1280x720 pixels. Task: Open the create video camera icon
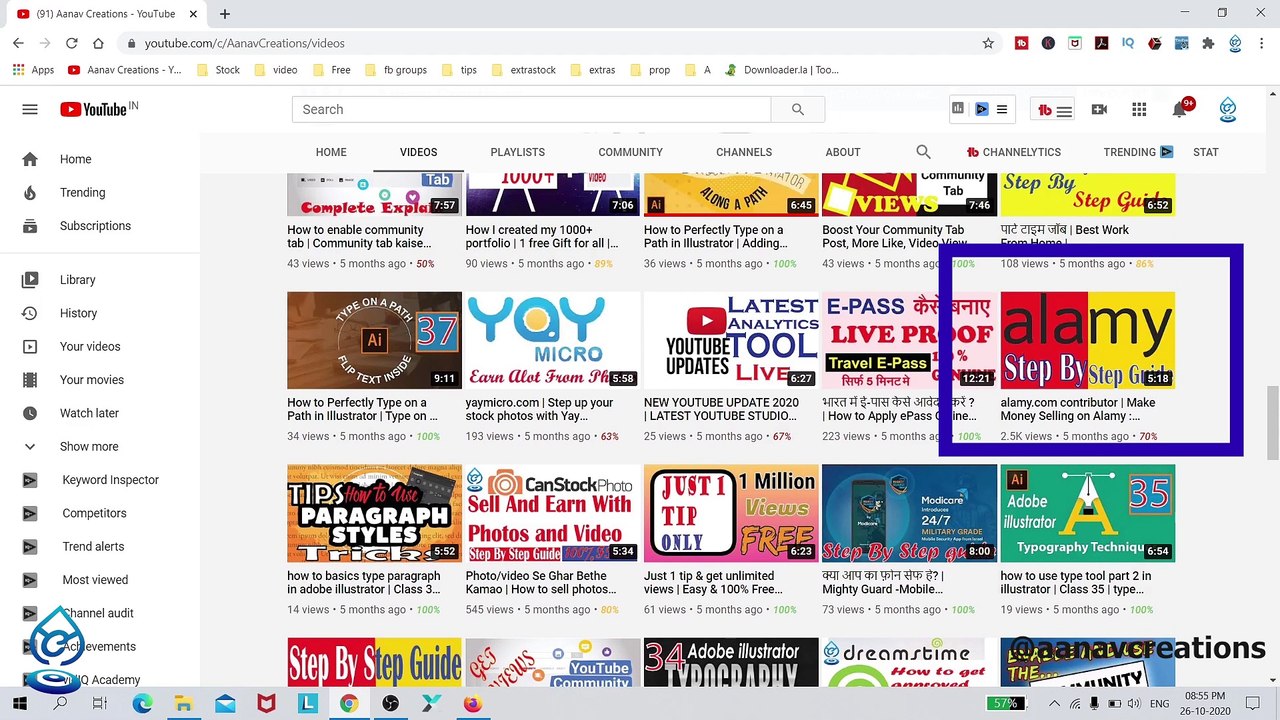pos(1099,109)
